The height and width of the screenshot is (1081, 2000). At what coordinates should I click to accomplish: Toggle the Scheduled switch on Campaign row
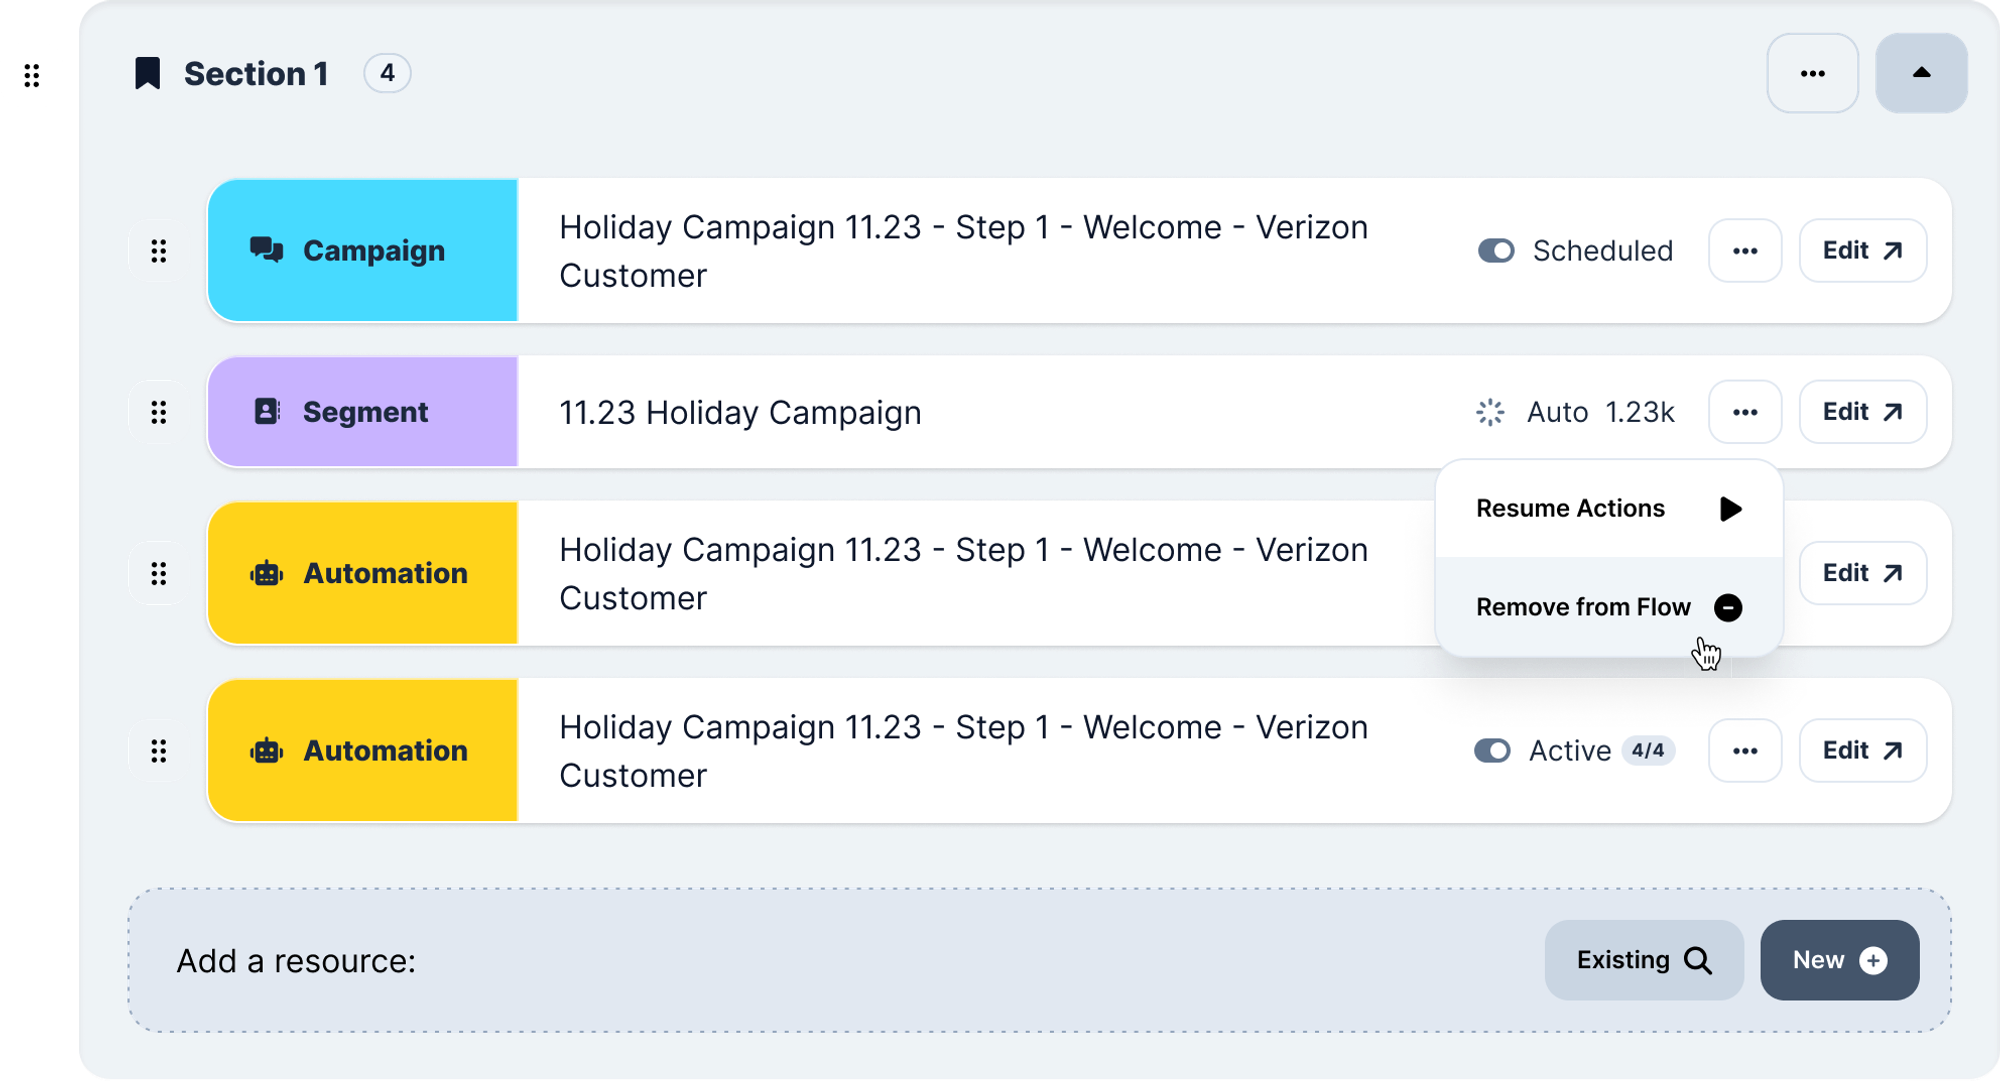coord(1496,251)
